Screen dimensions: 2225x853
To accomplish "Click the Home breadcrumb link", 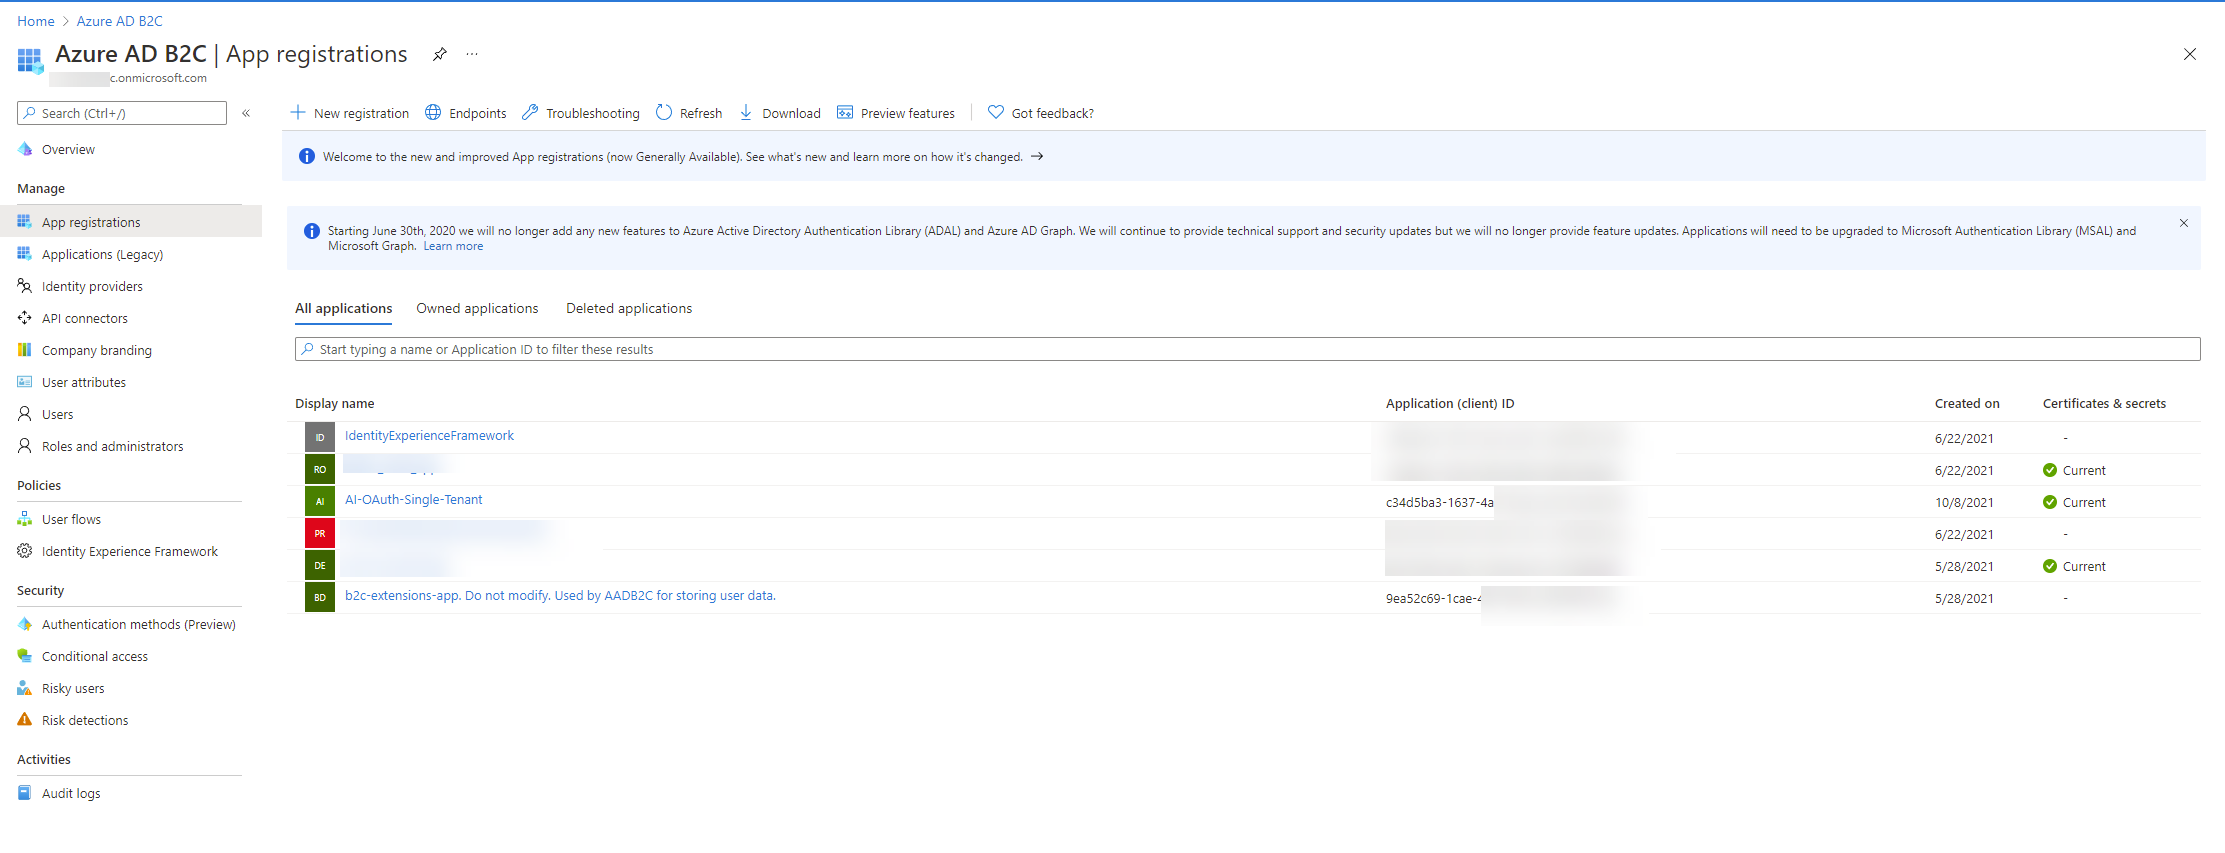I will pos(36,21).
